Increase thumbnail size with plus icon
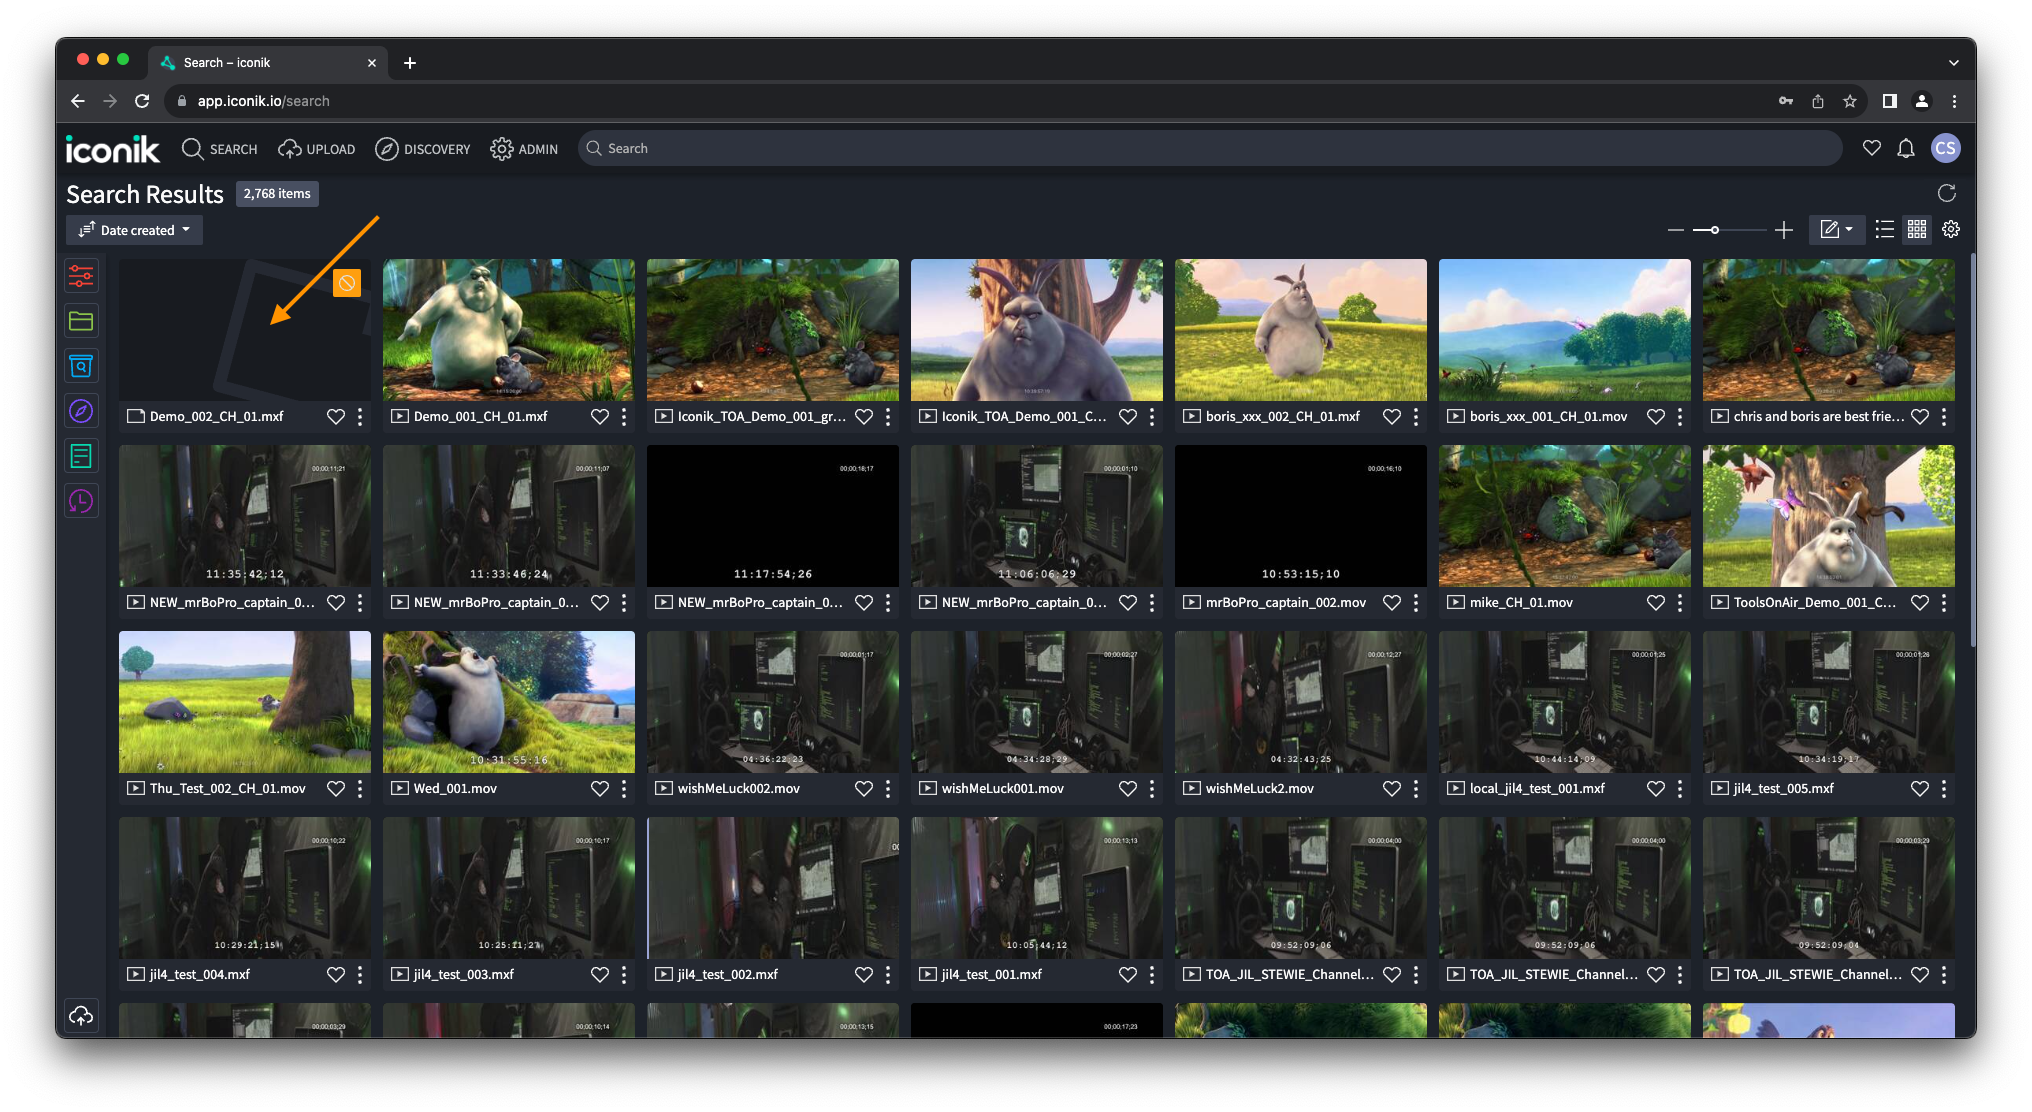Image resolution: width=2032 pixels, height=1112 pixels. 1784,230
